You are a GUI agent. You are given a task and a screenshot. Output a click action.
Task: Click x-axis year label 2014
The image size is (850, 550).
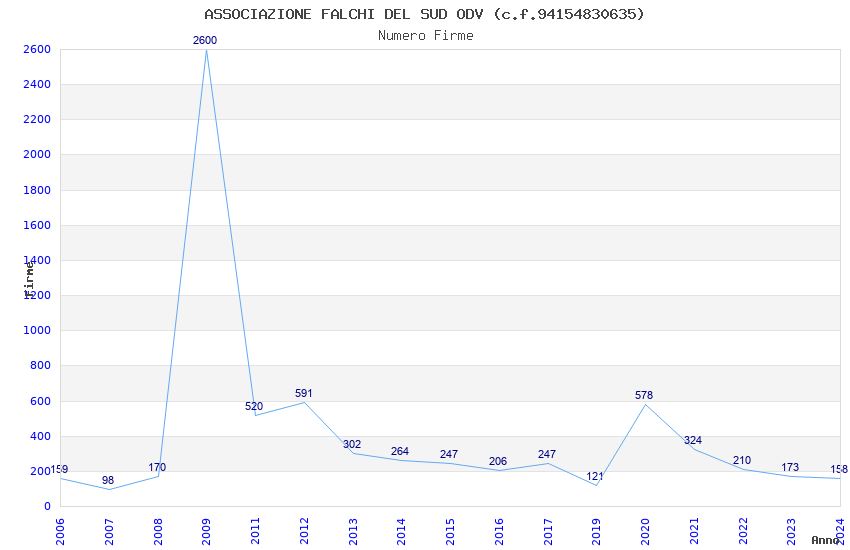402,532
